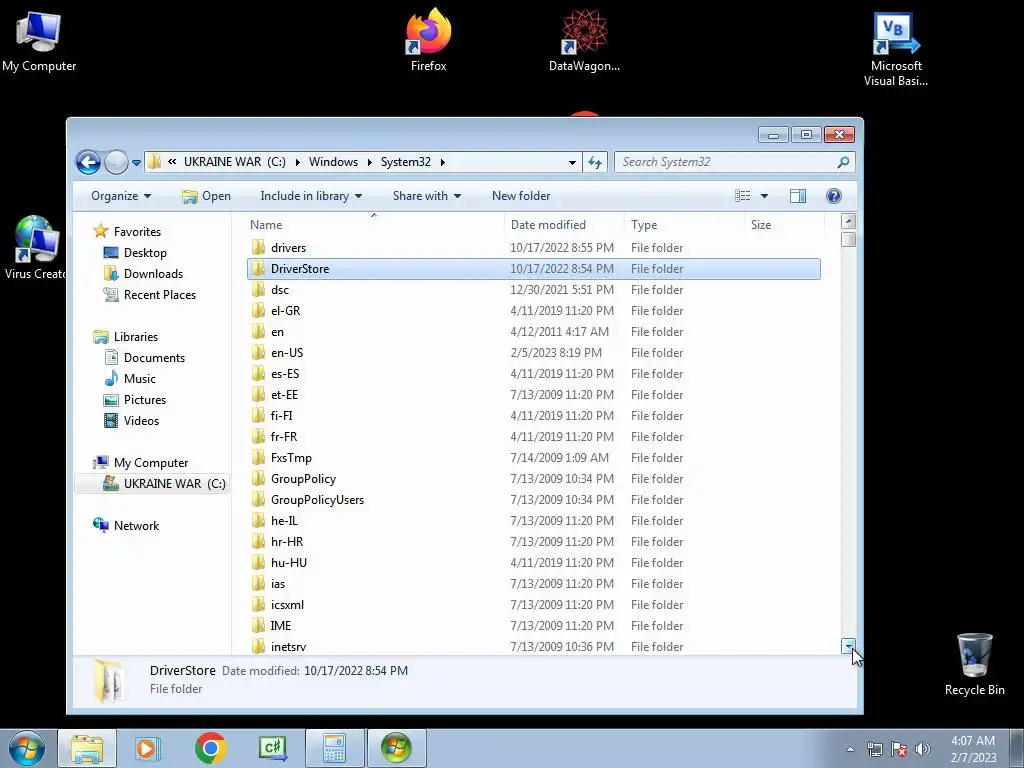Open more view options arrow
Image resolution: width=1024 pixels, height=768 pixels.
point(764,196)
